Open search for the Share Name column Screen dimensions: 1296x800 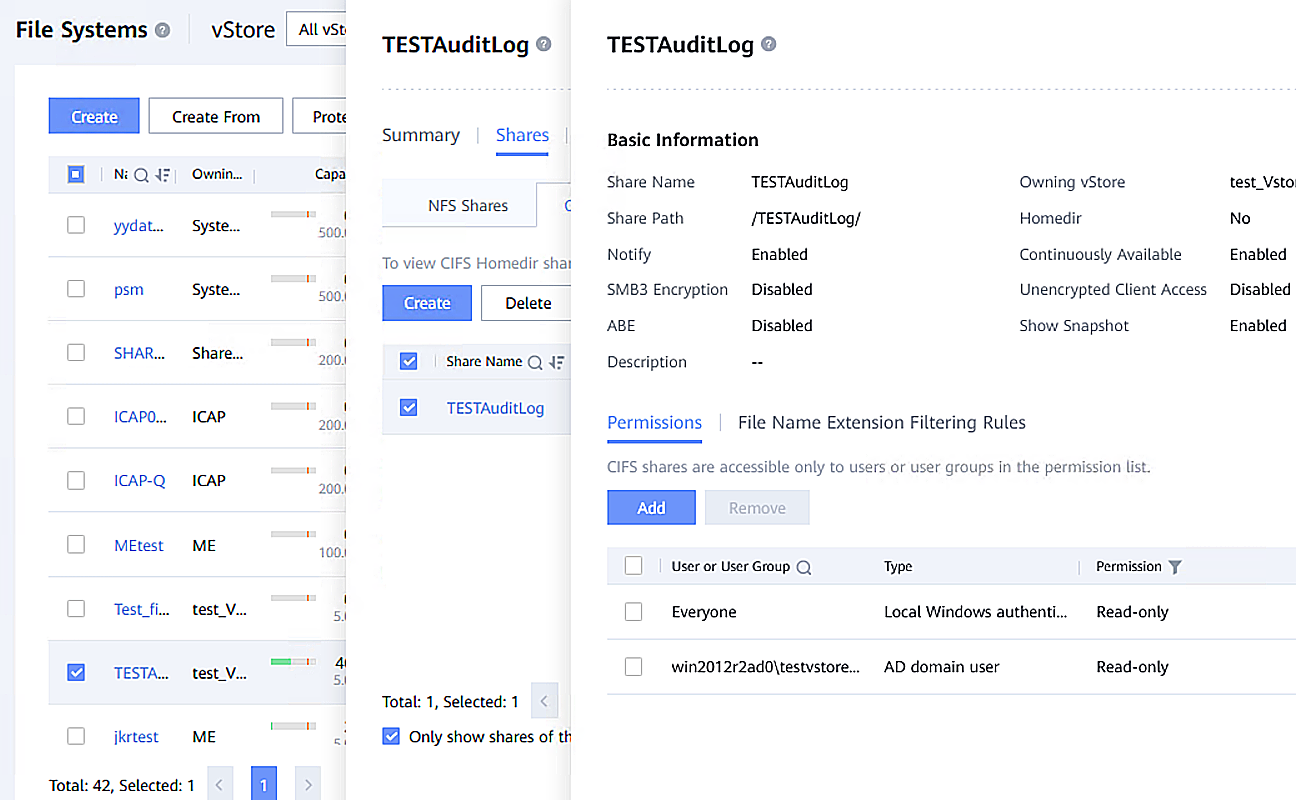[536, 361]
